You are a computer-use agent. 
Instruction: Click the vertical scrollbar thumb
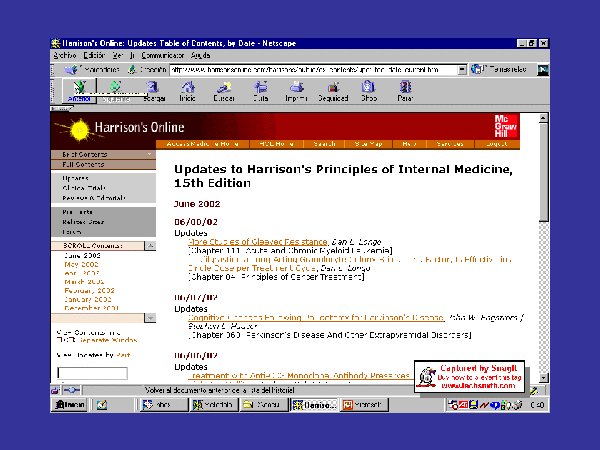[x=543, y=172]
